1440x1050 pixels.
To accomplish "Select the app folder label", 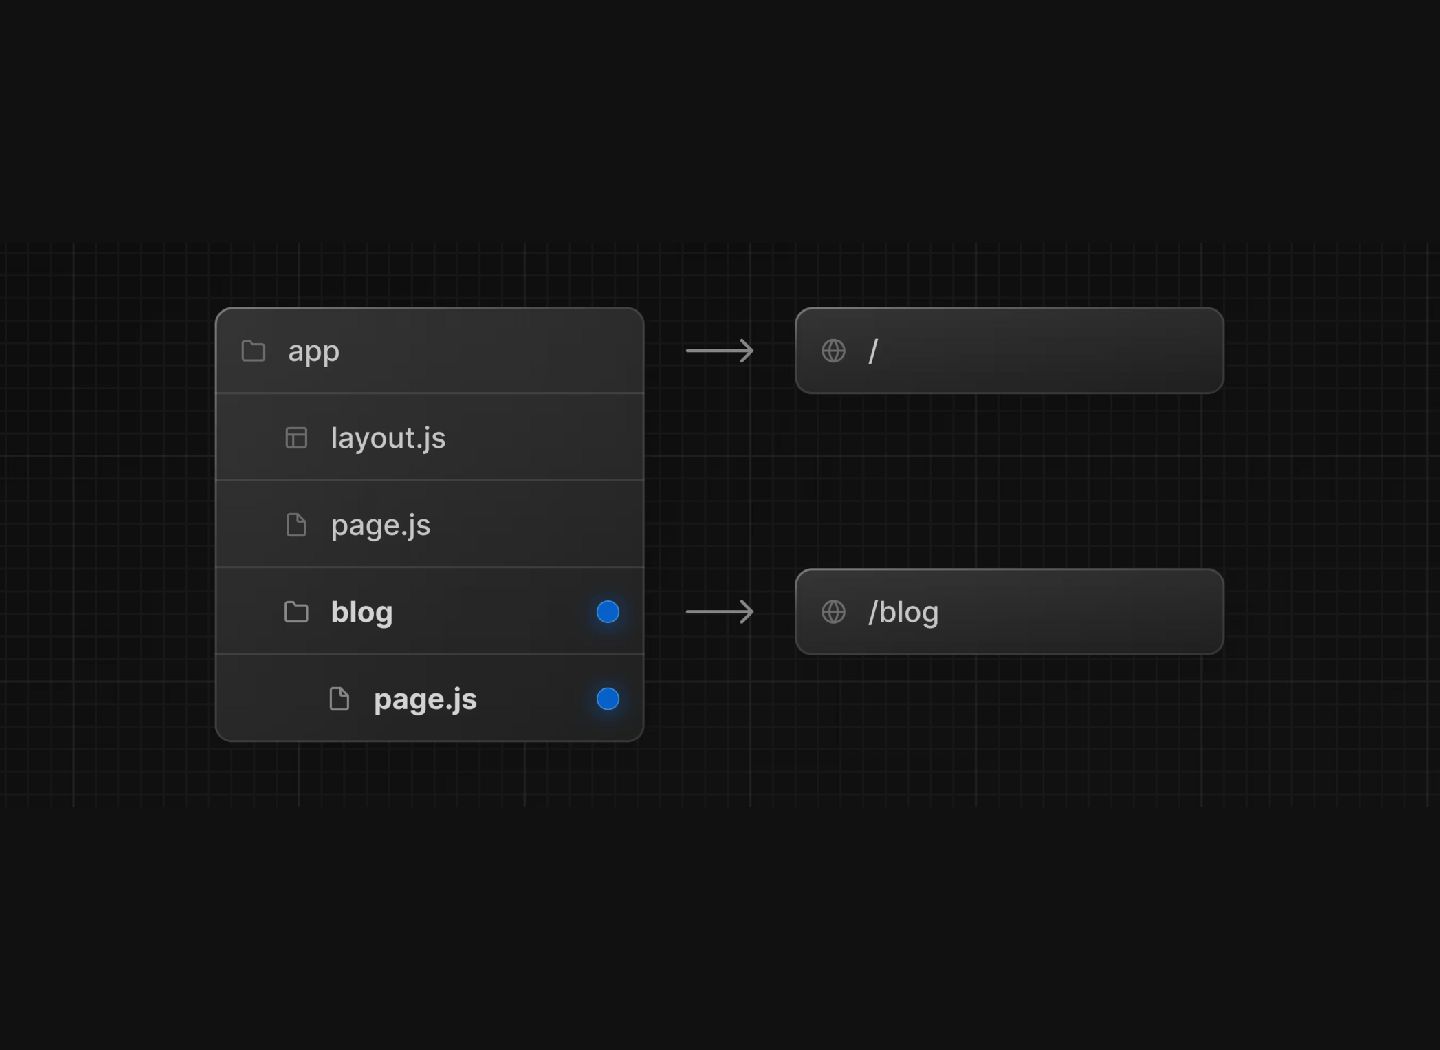I will point(313,352).
